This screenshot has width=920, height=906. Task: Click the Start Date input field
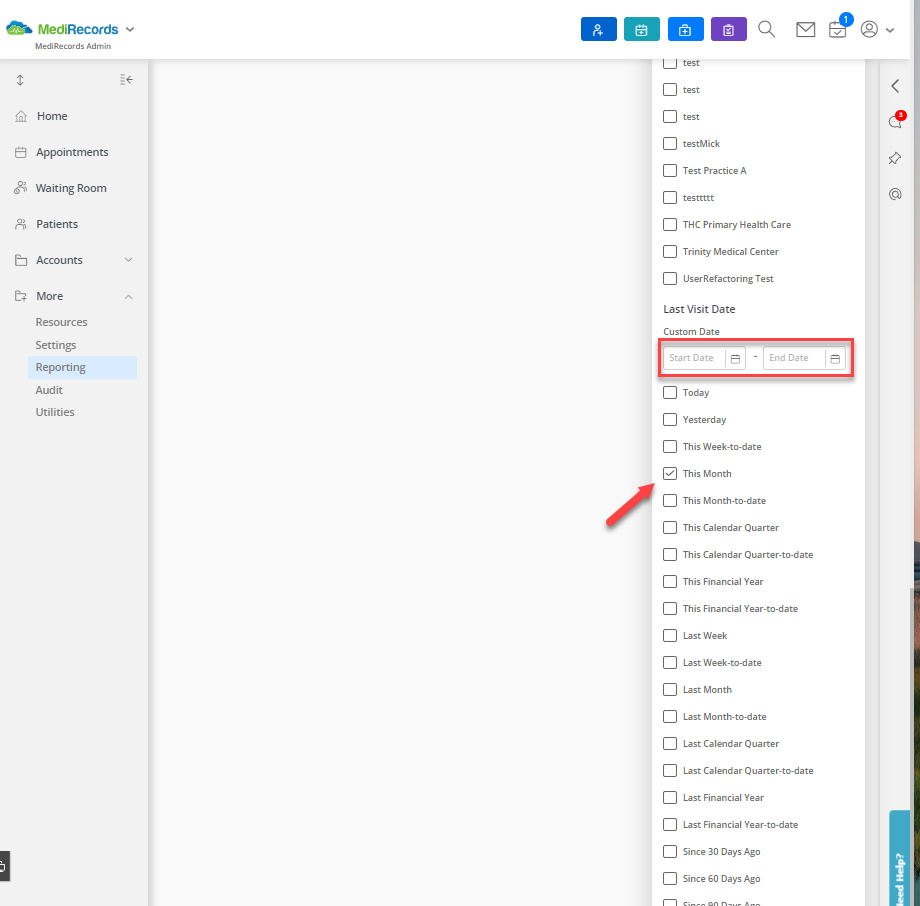tap(694, 358)
